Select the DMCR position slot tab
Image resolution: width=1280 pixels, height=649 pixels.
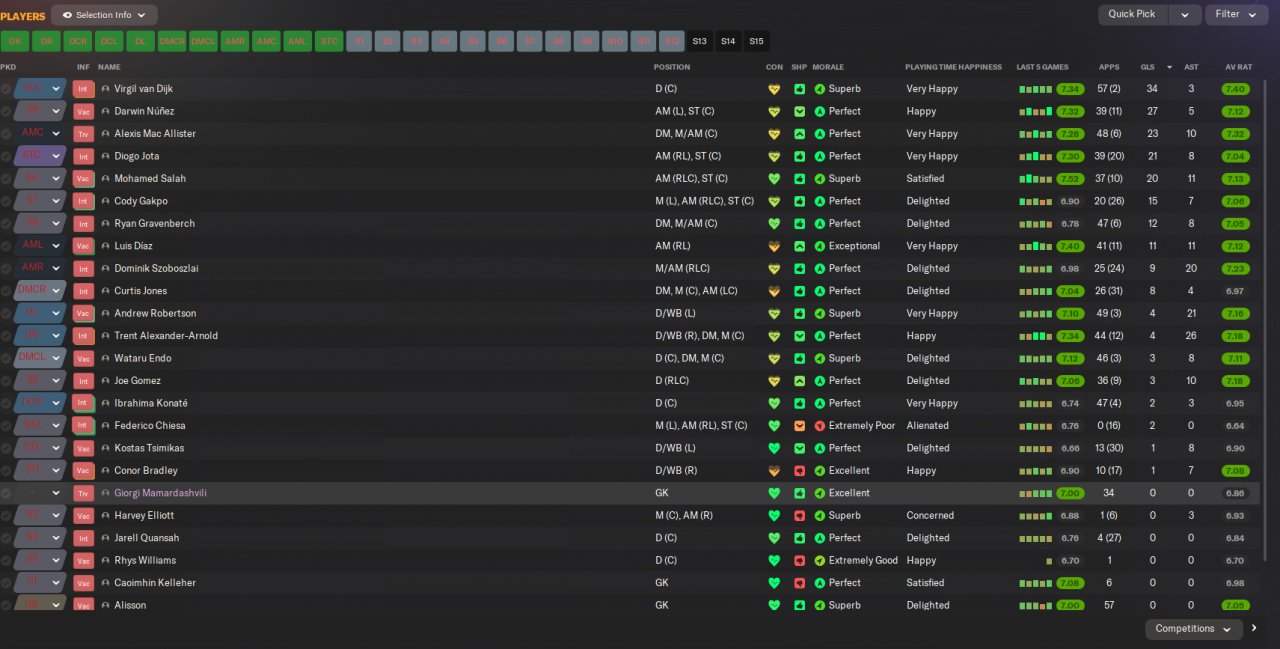pos(172,41)
